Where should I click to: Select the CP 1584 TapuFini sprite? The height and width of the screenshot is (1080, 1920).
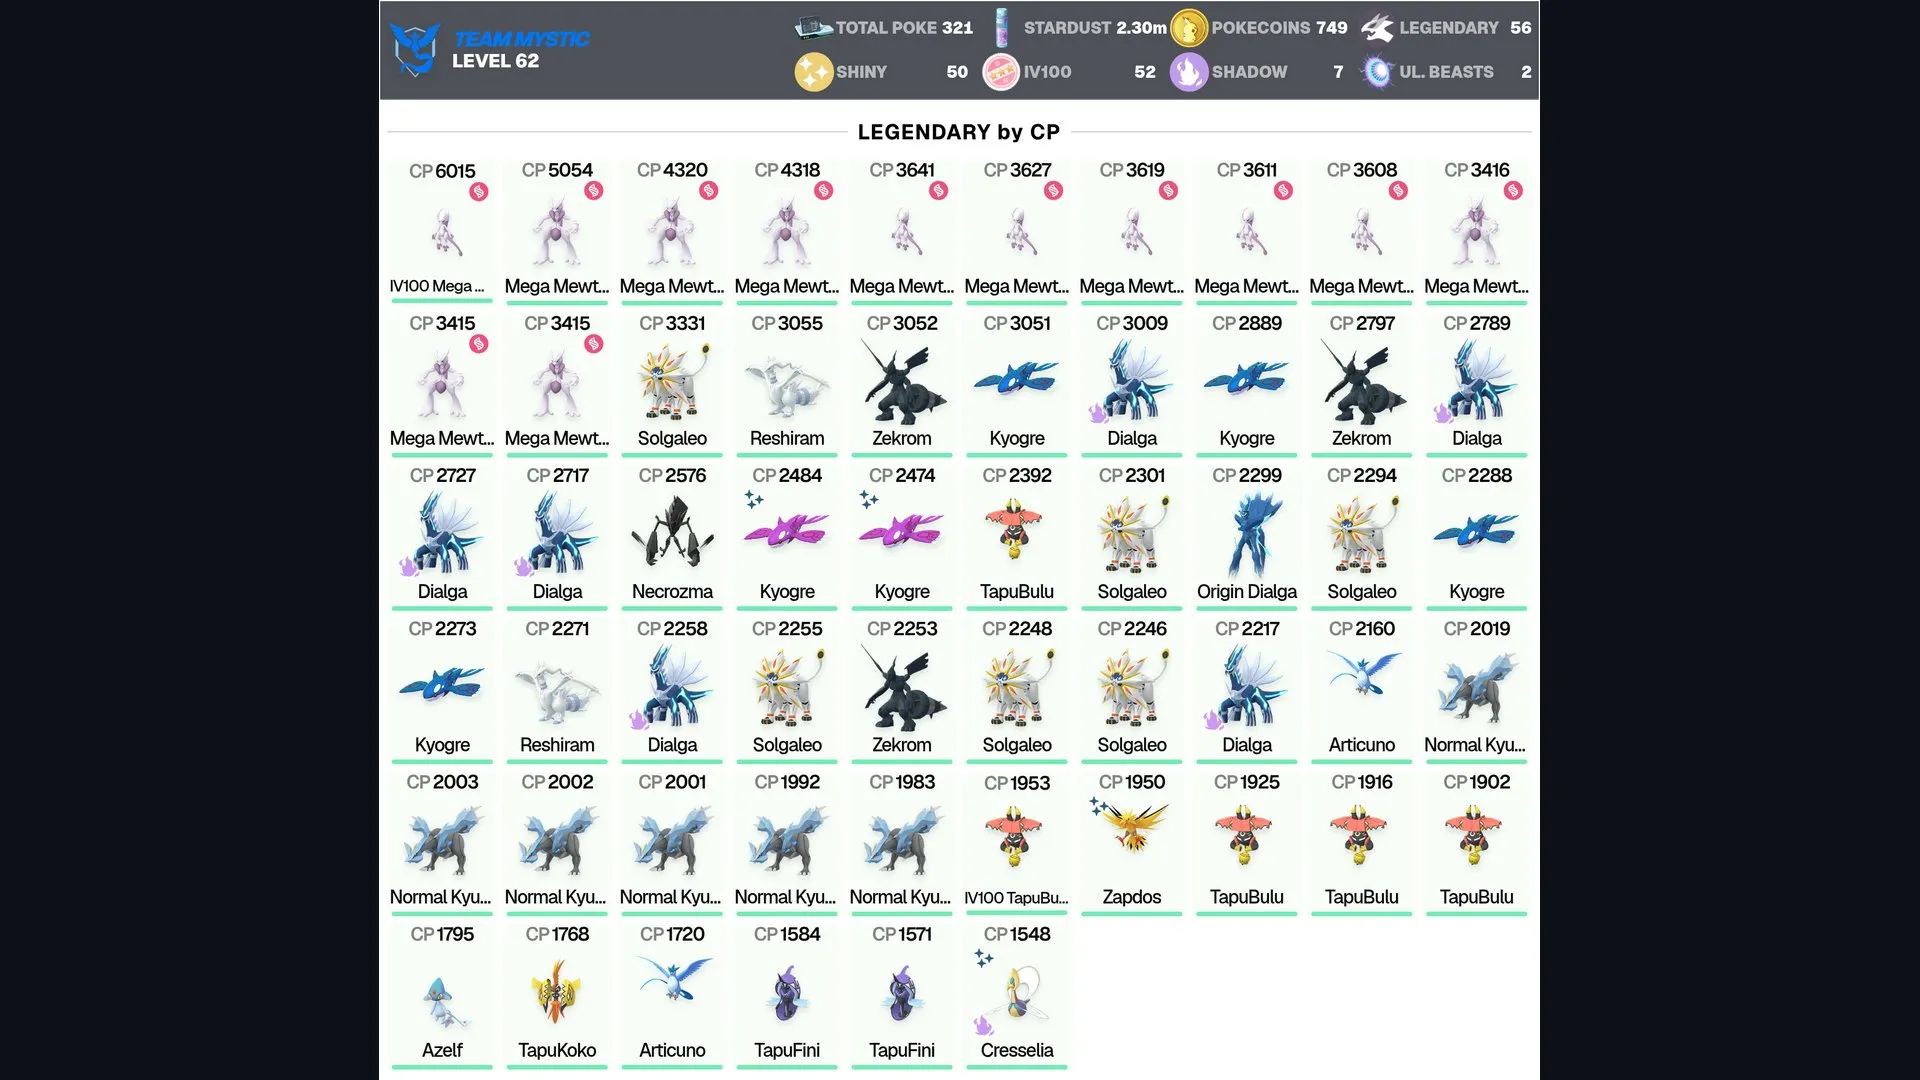787,995
